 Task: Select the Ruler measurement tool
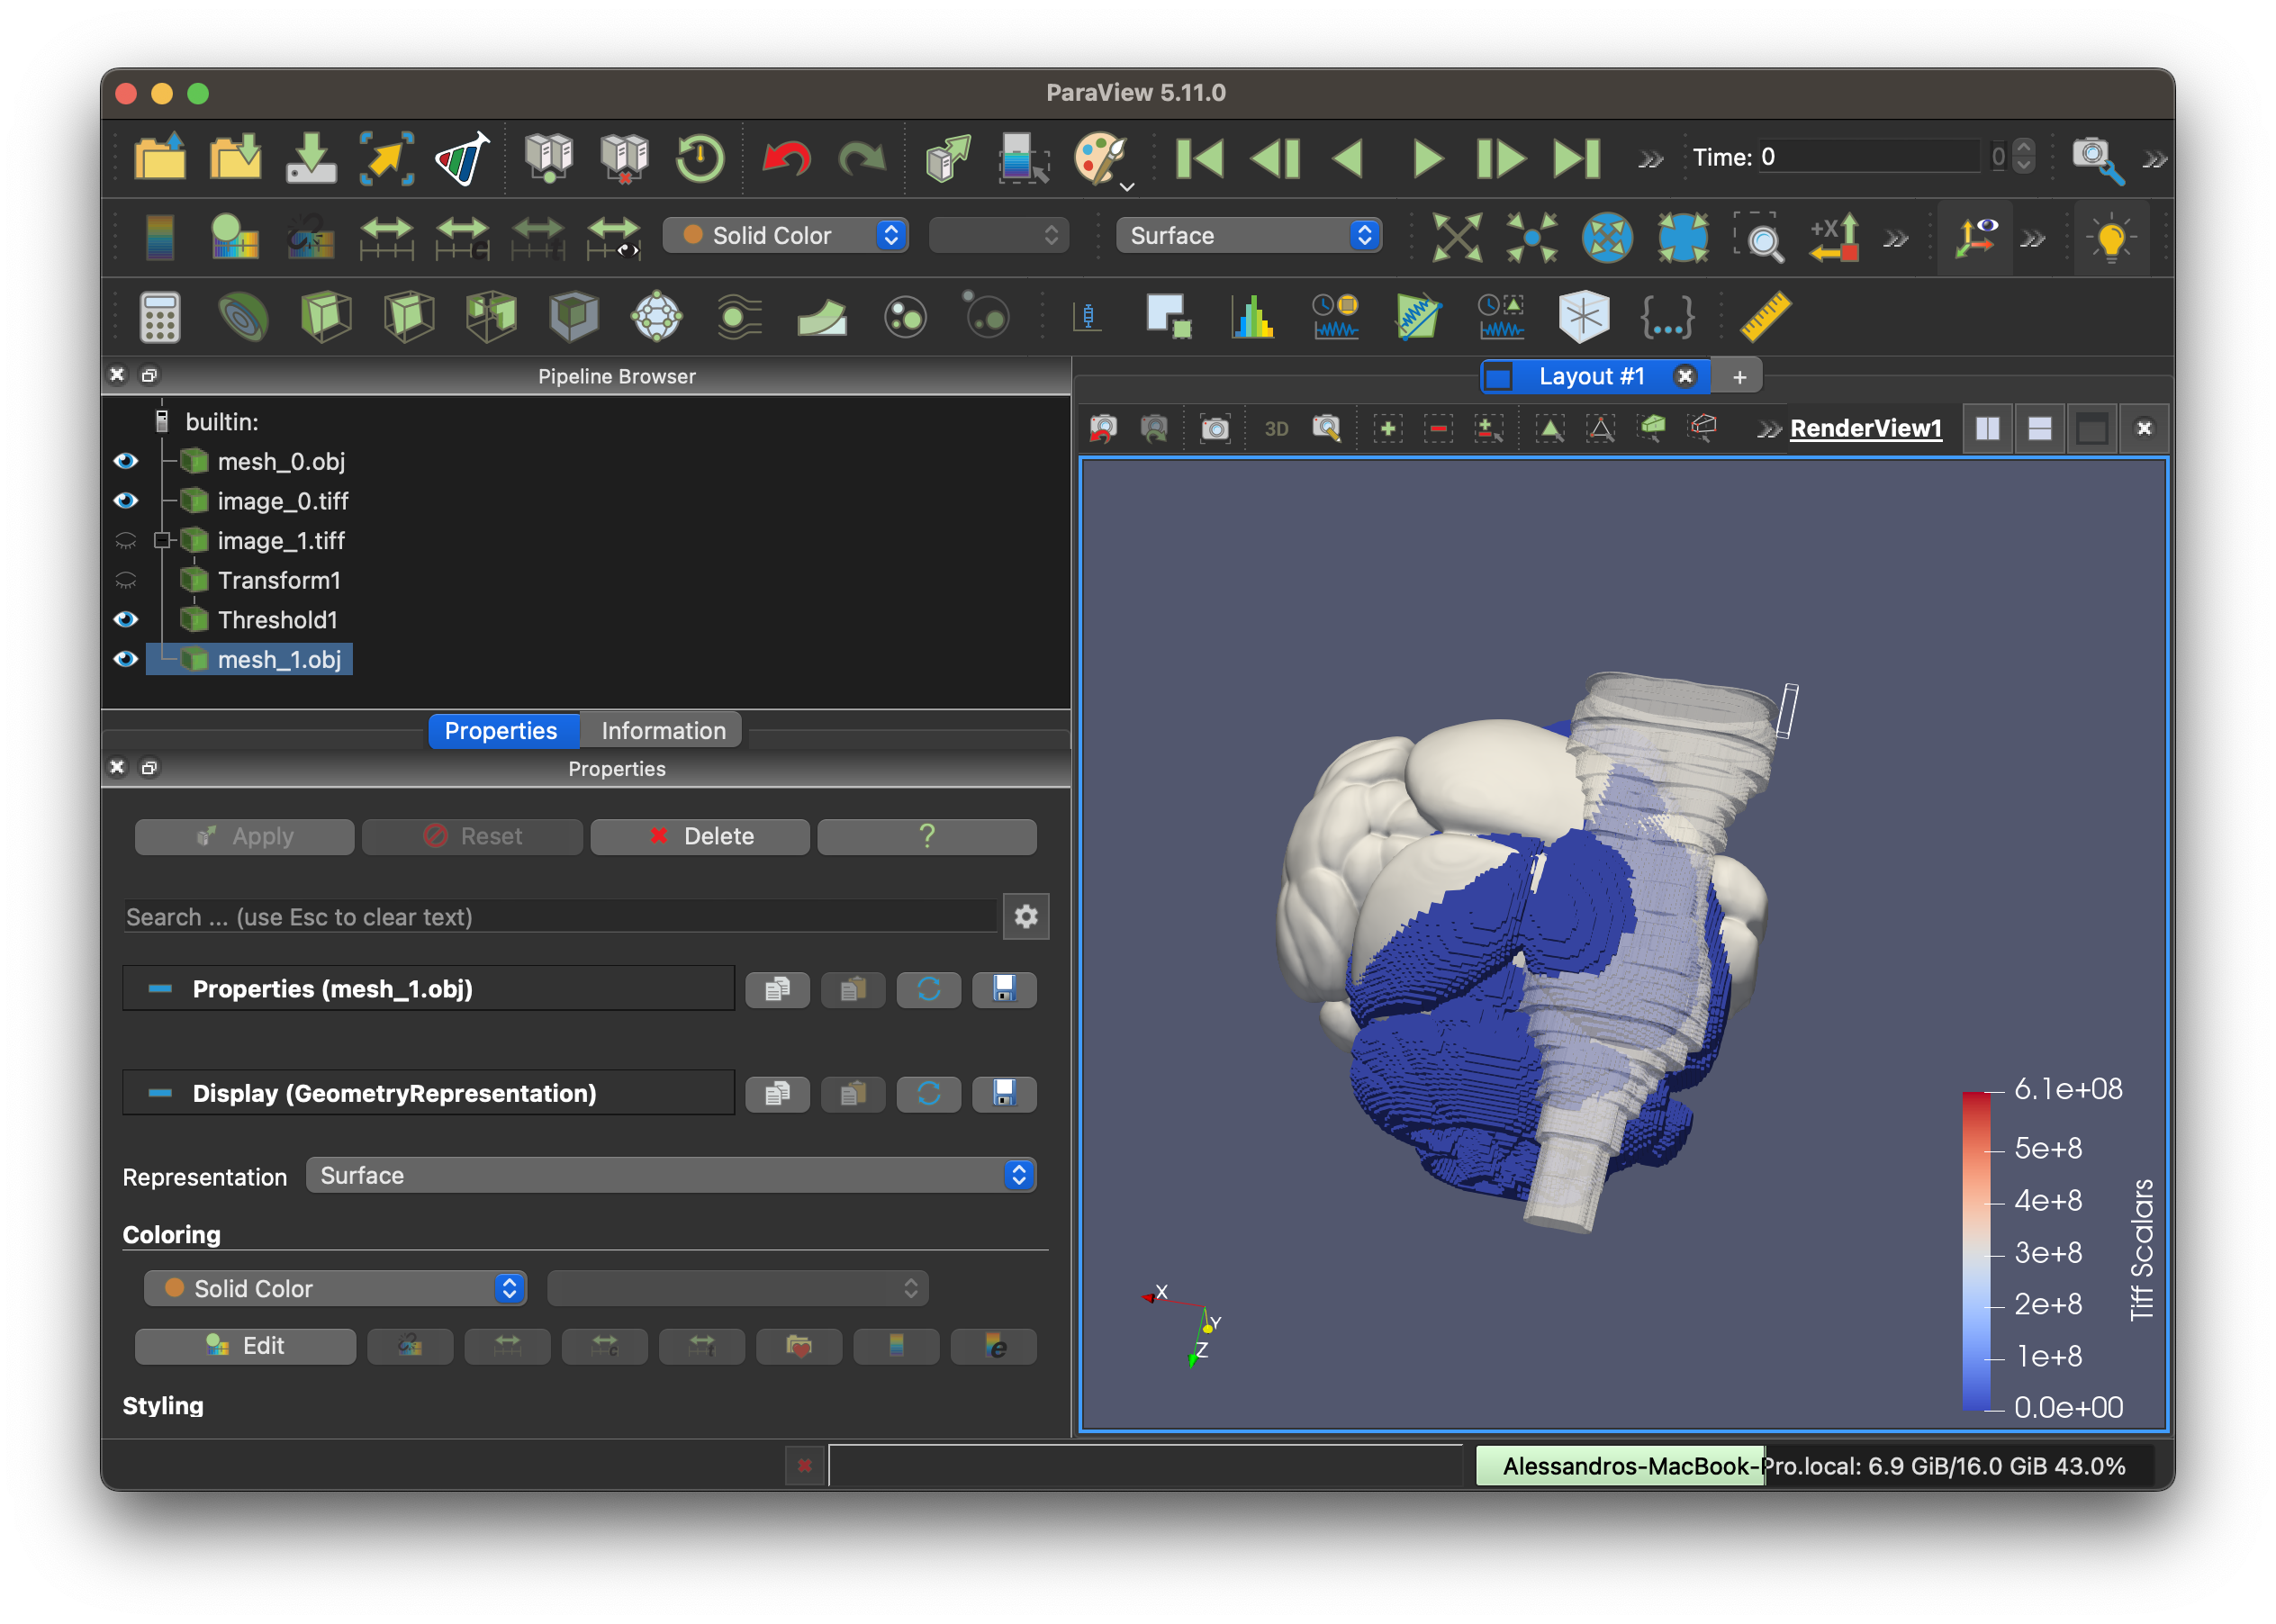[1767, 316]
